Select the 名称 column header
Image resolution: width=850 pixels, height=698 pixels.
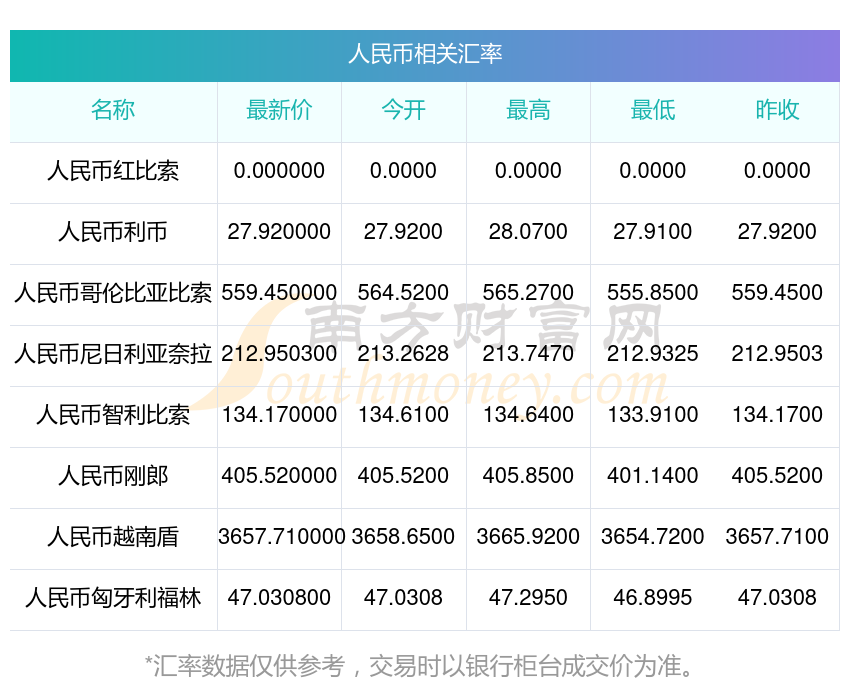click(113, 111)
